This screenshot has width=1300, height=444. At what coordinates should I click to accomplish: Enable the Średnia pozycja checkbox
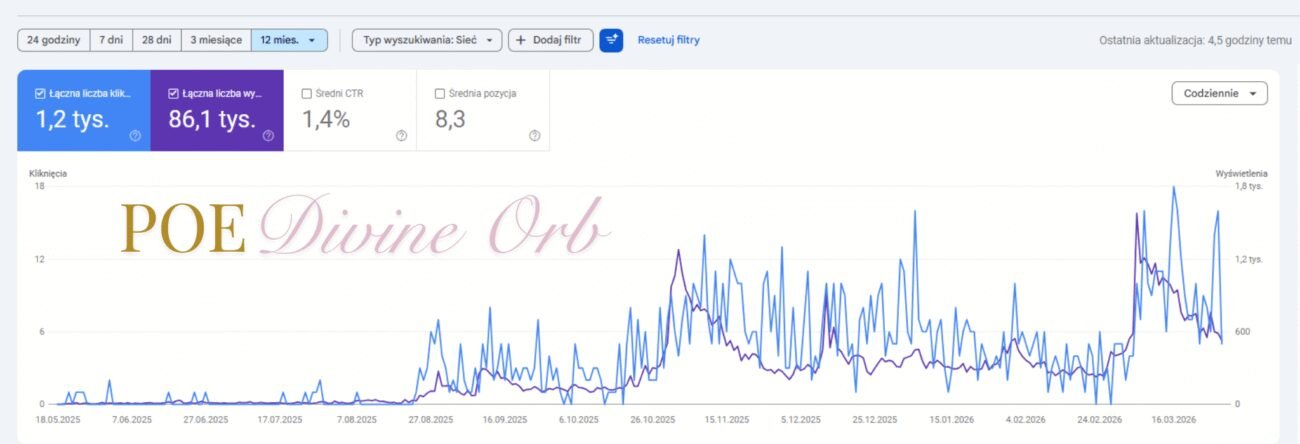click(x=440, y=94)
